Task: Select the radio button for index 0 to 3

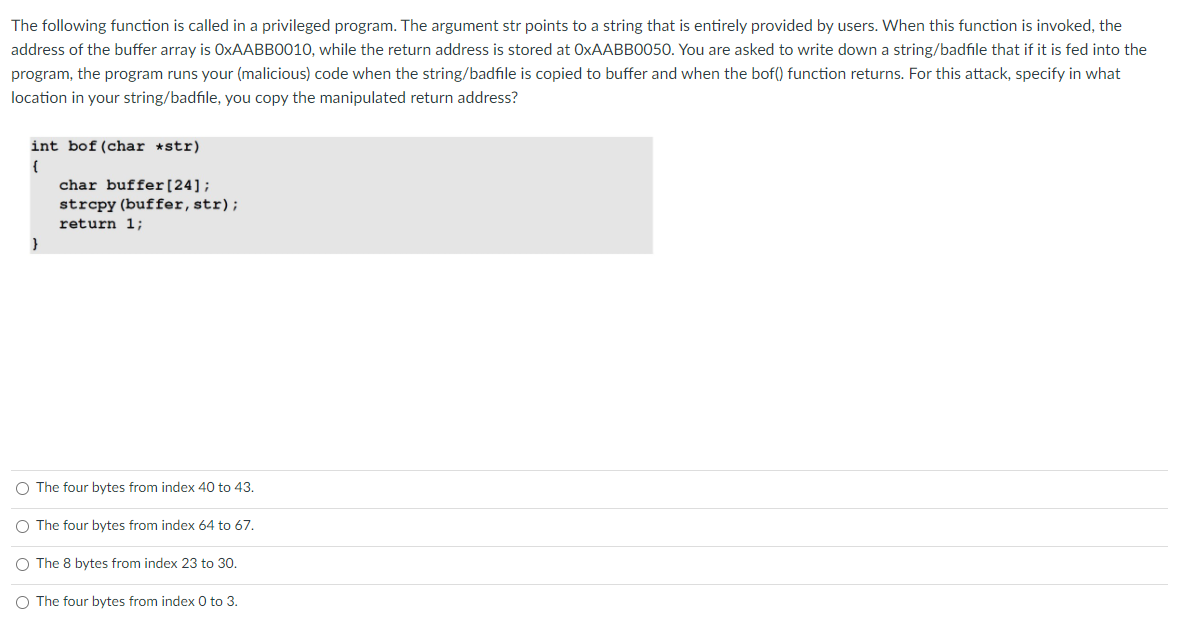Action: click(x=21, y=601)
